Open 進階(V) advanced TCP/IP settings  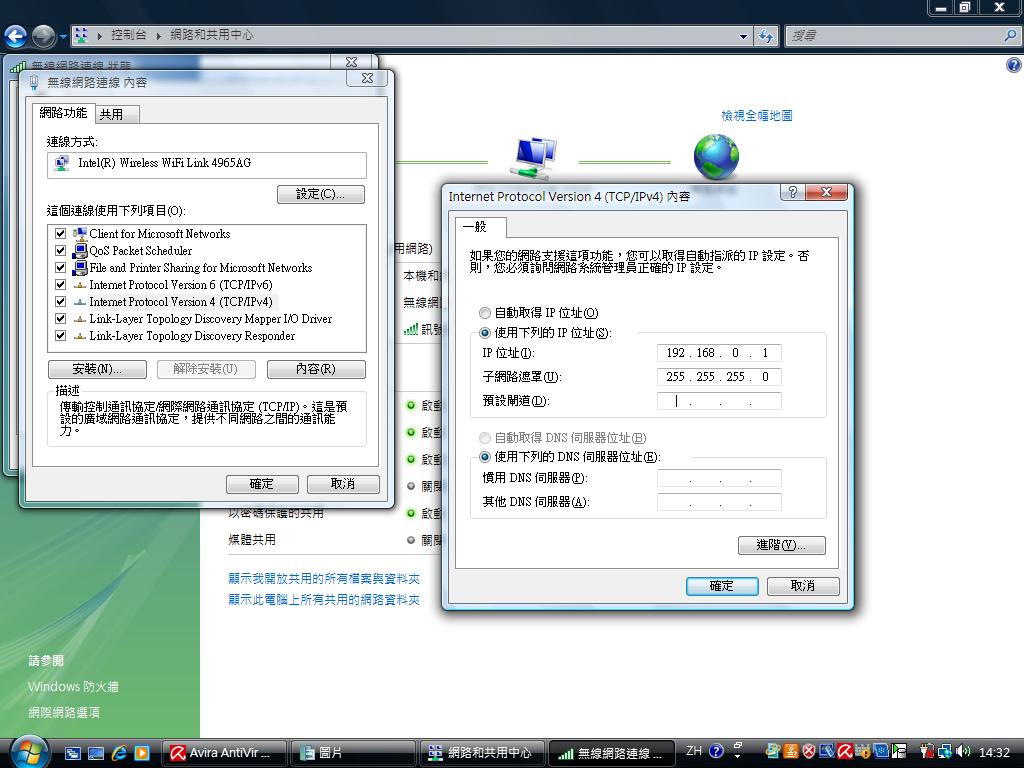coord(781,545)
